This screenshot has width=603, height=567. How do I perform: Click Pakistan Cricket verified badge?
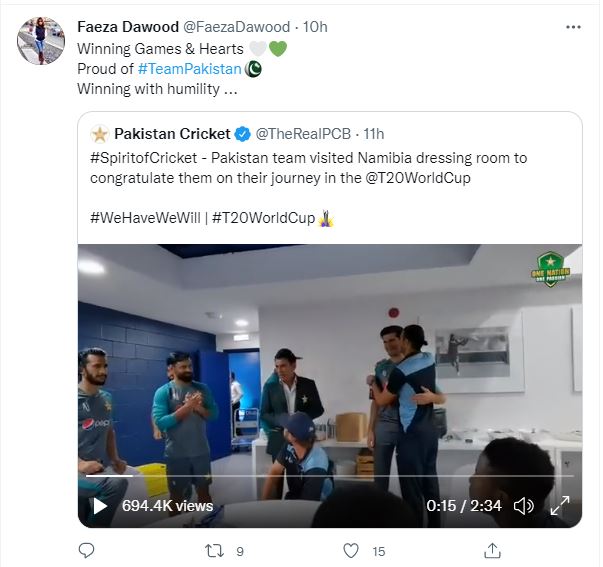coord(242,134)
